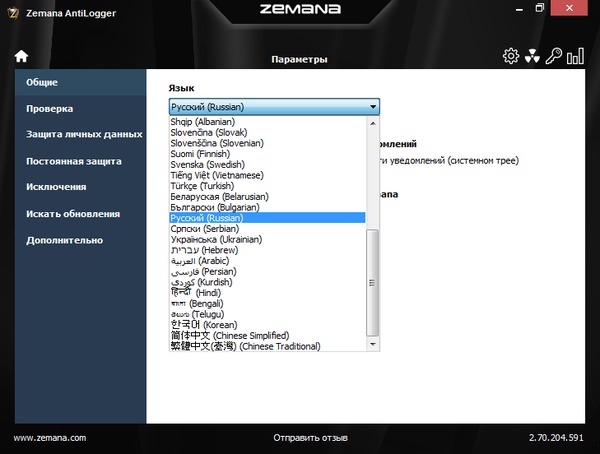Select the Persian language option

pyautogui.click(x=267, y=271)
